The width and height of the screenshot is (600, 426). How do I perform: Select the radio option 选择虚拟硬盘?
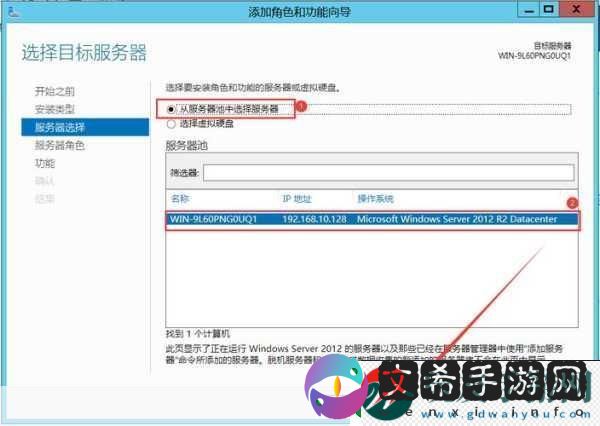171,124
